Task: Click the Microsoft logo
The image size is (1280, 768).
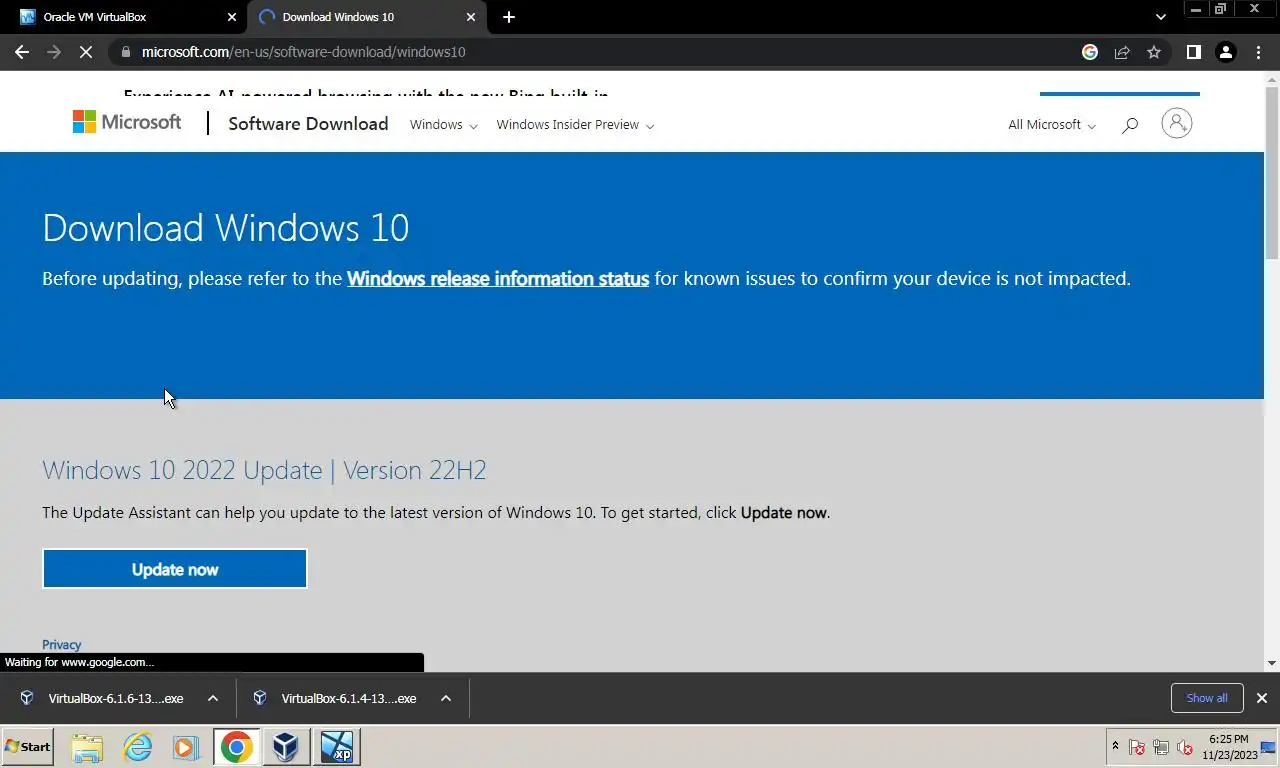Action: (x=127, y=122)
